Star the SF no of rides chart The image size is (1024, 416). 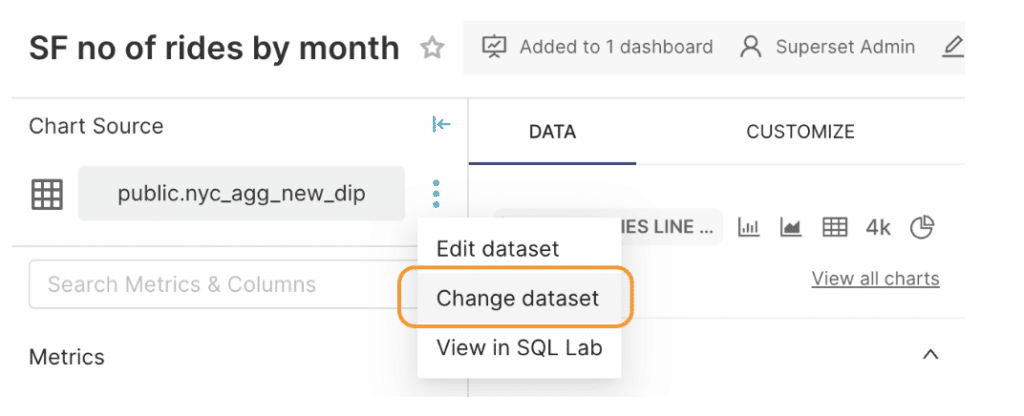point(432,48)
